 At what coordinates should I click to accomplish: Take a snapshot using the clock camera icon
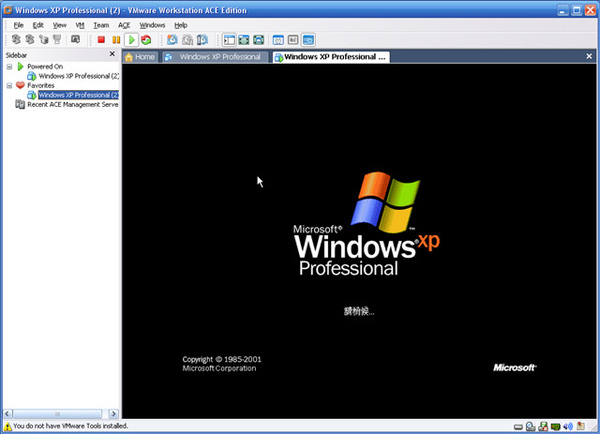(x=172, y=39)
